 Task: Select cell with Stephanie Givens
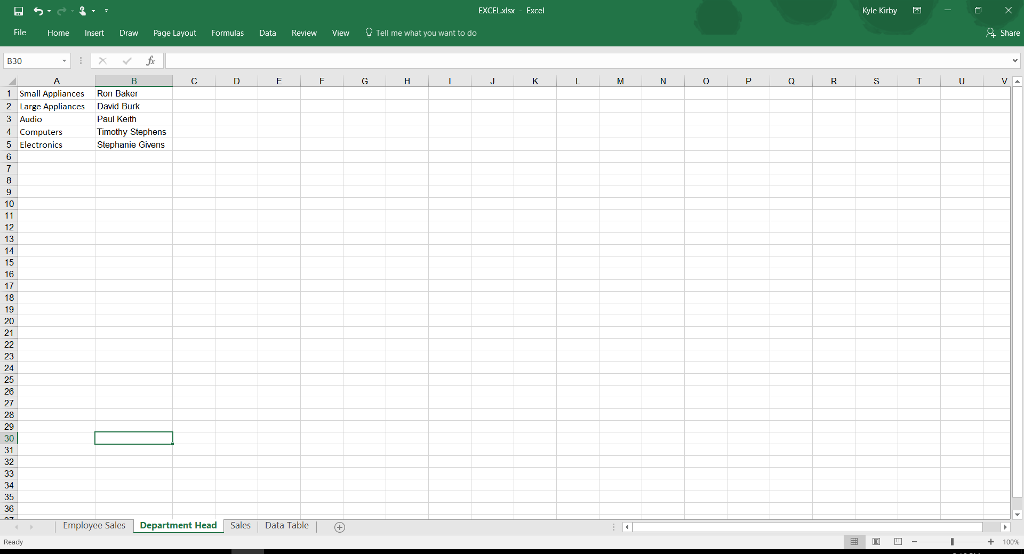[134, 145]
